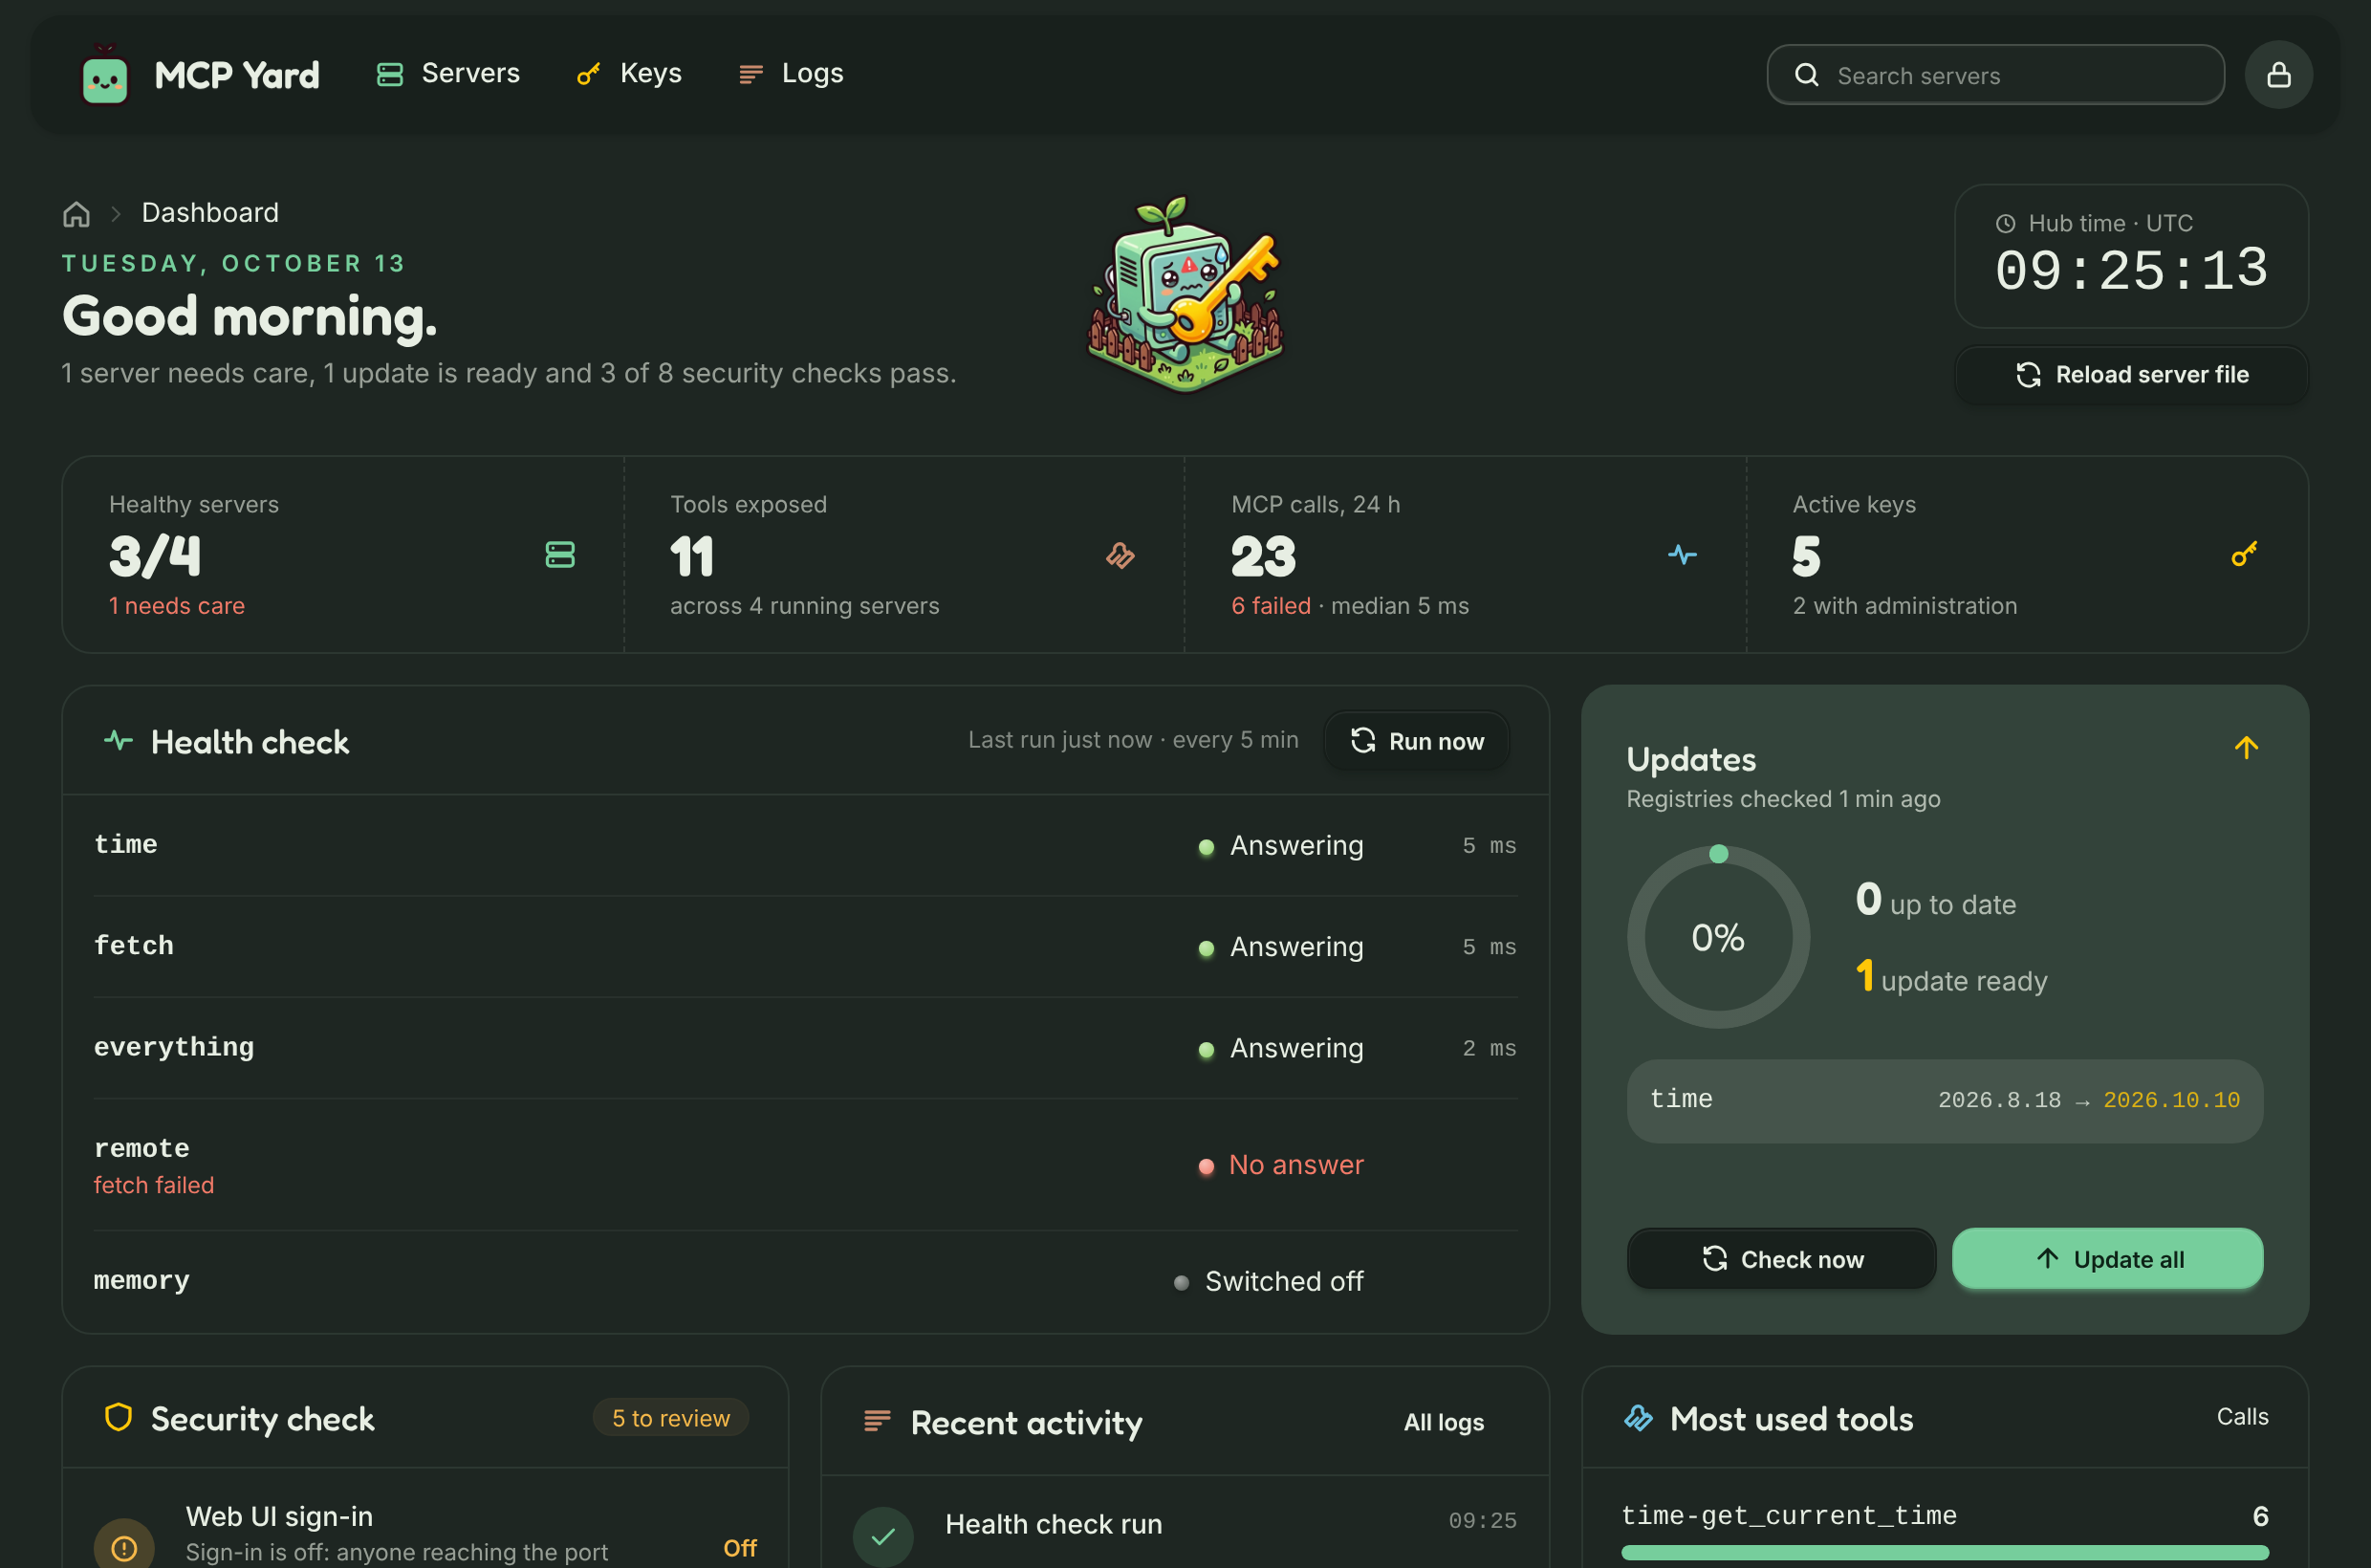2371x1568 pixels.
Task: Click the Check now button
Action: [x=1781, y=1259]
